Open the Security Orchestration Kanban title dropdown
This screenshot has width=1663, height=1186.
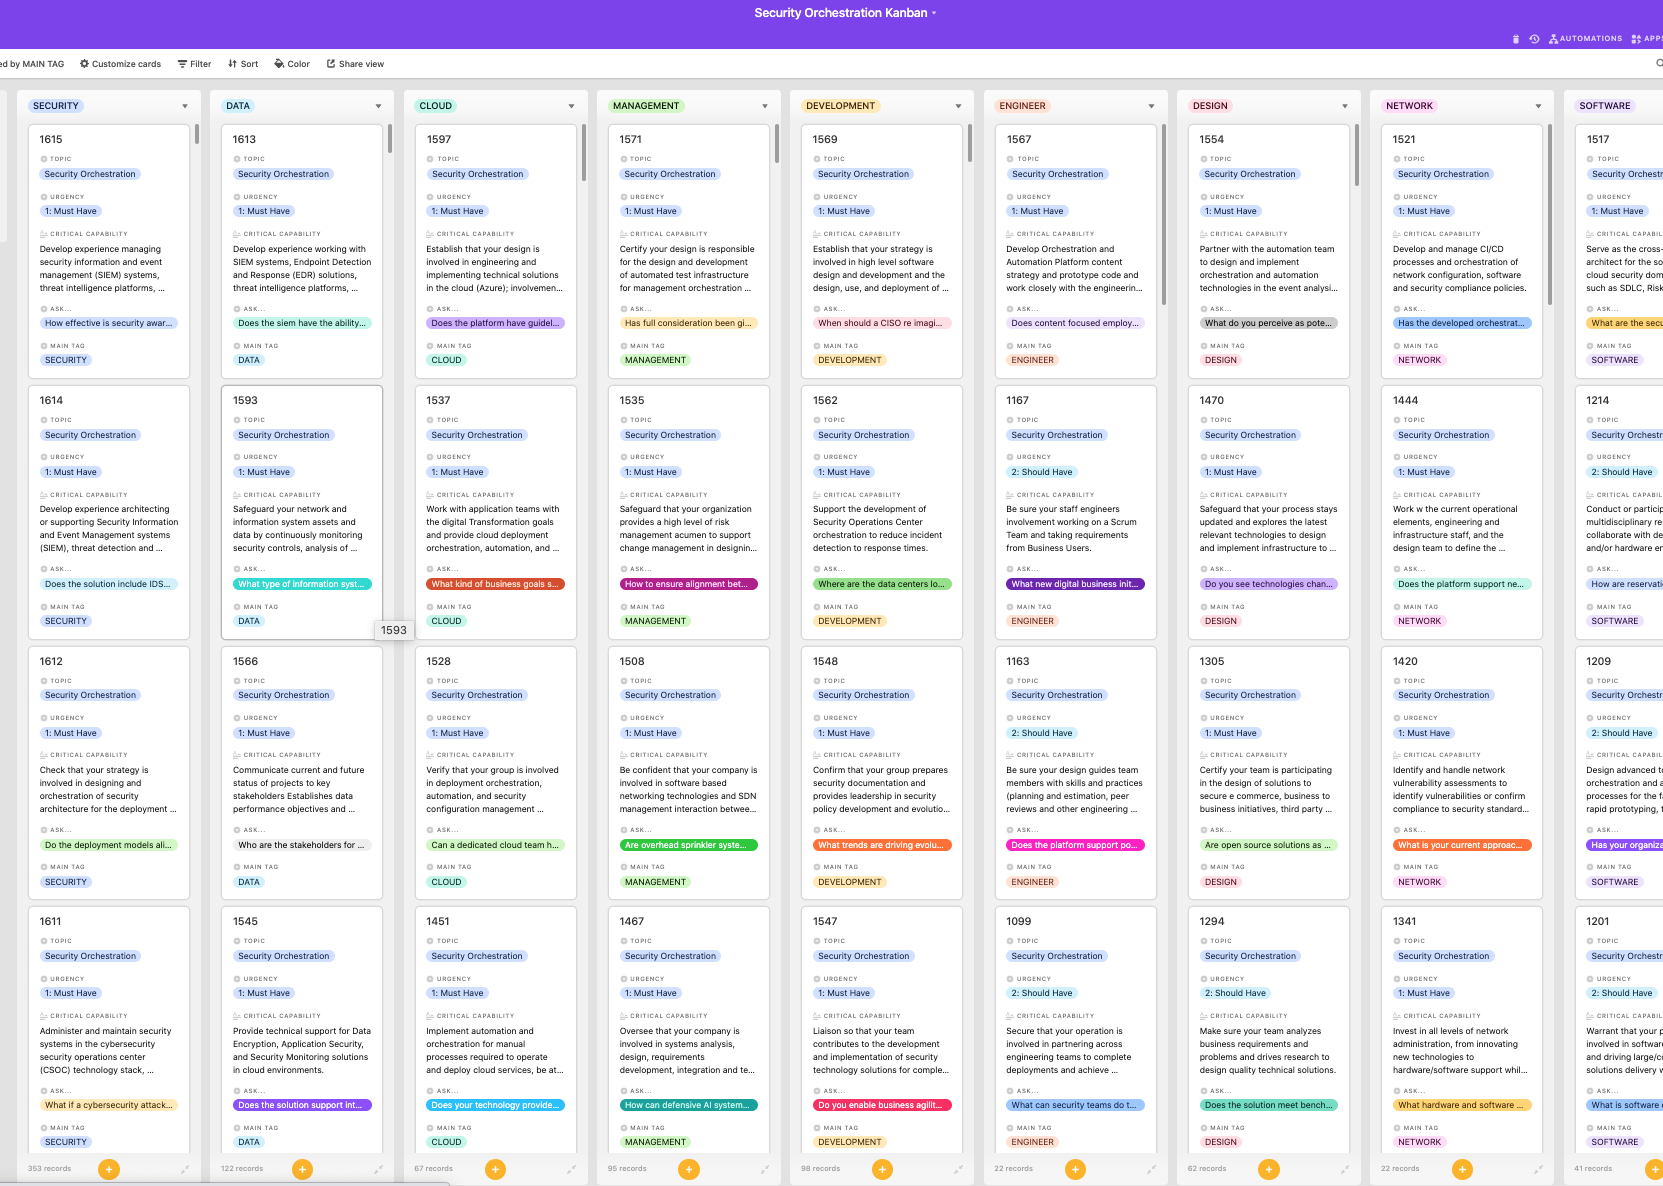click(934, 13)
